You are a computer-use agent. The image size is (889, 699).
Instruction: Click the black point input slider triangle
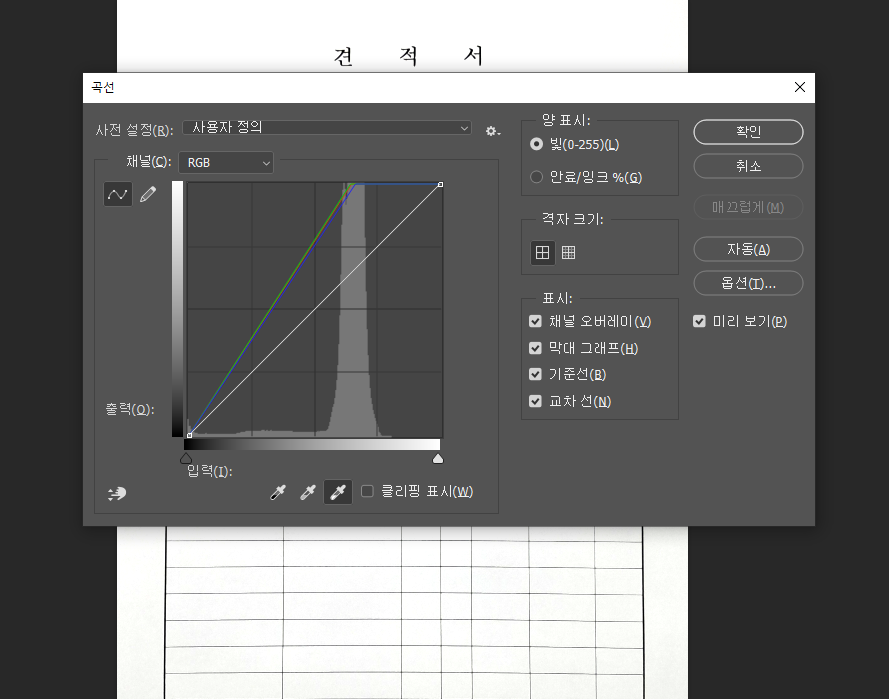tap(186, 458)
